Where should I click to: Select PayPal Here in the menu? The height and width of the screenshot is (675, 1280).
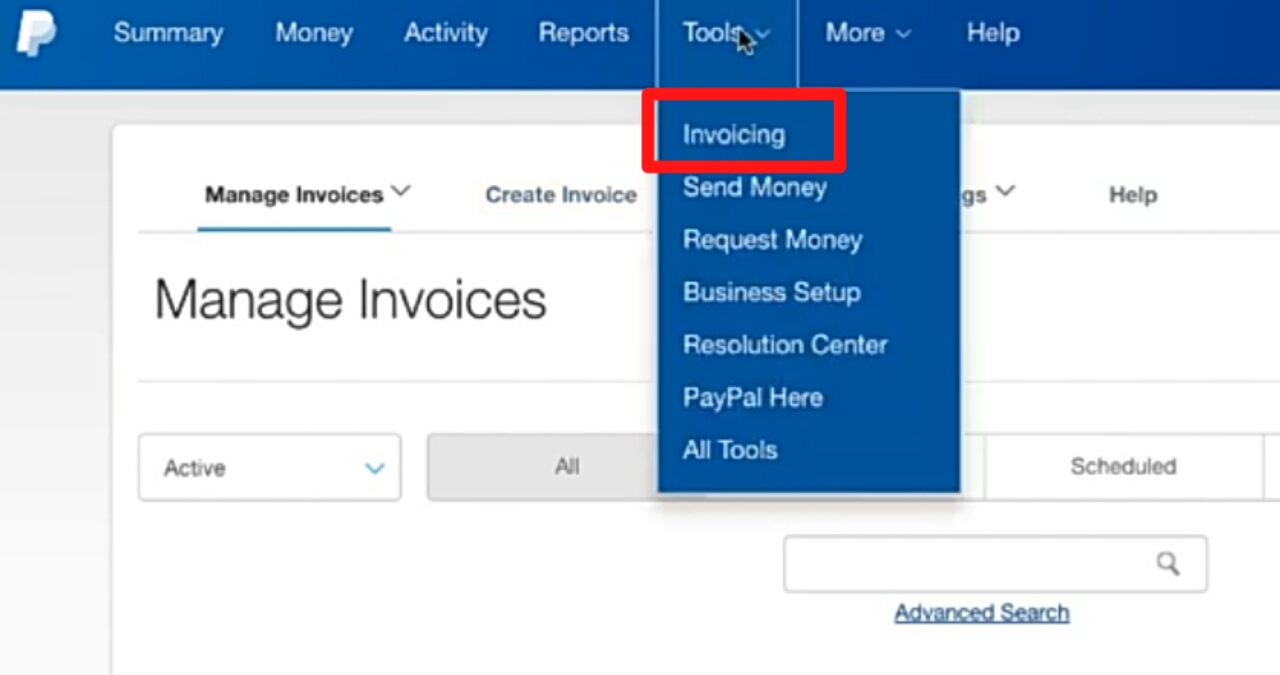752,397
